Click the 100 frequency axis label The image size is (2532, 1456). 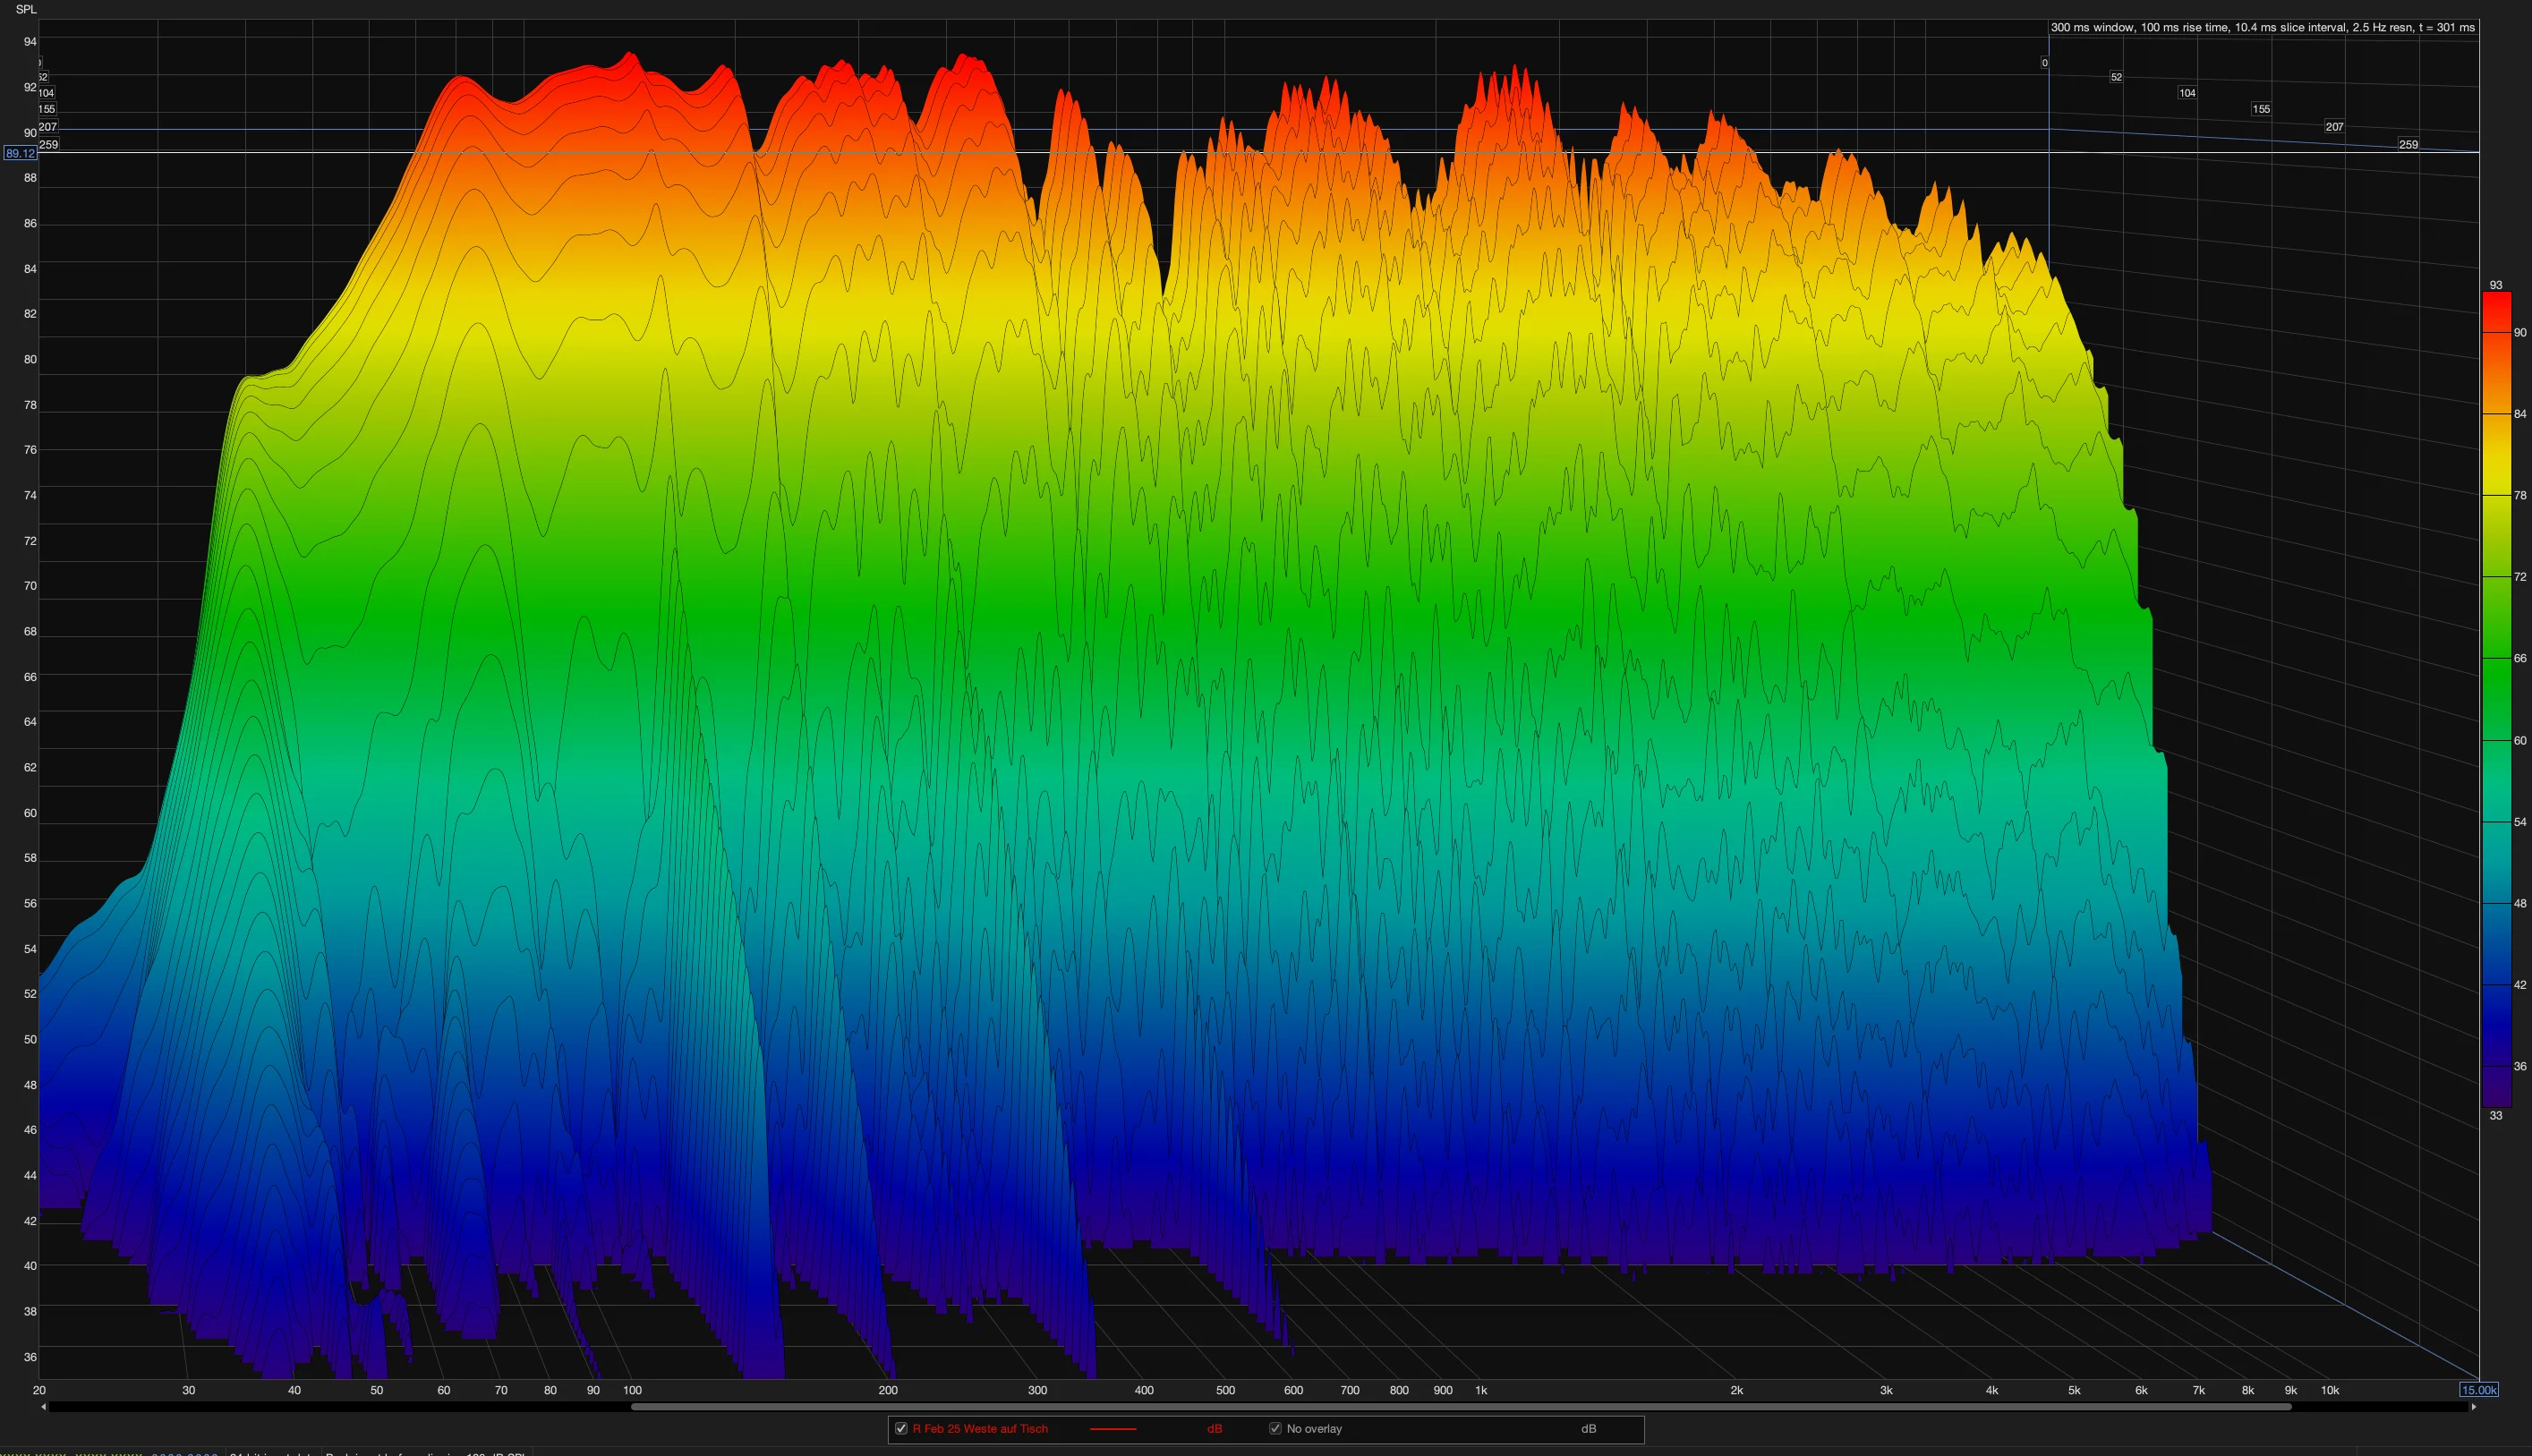(x=632, y=1390)
